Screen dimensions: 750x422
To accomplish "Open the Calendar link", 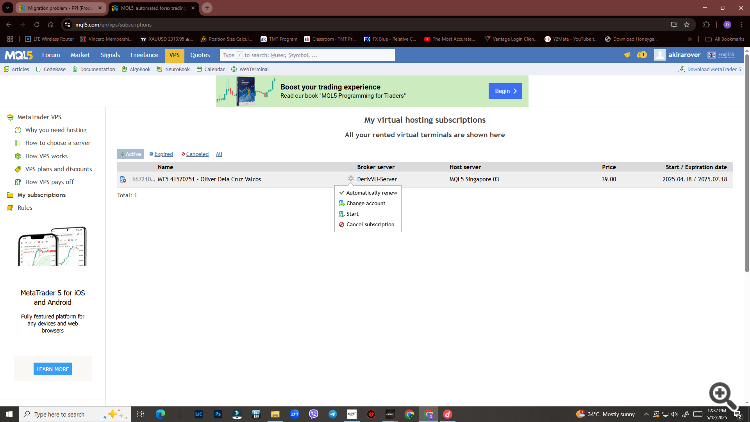I will click(x=211, y=69).
